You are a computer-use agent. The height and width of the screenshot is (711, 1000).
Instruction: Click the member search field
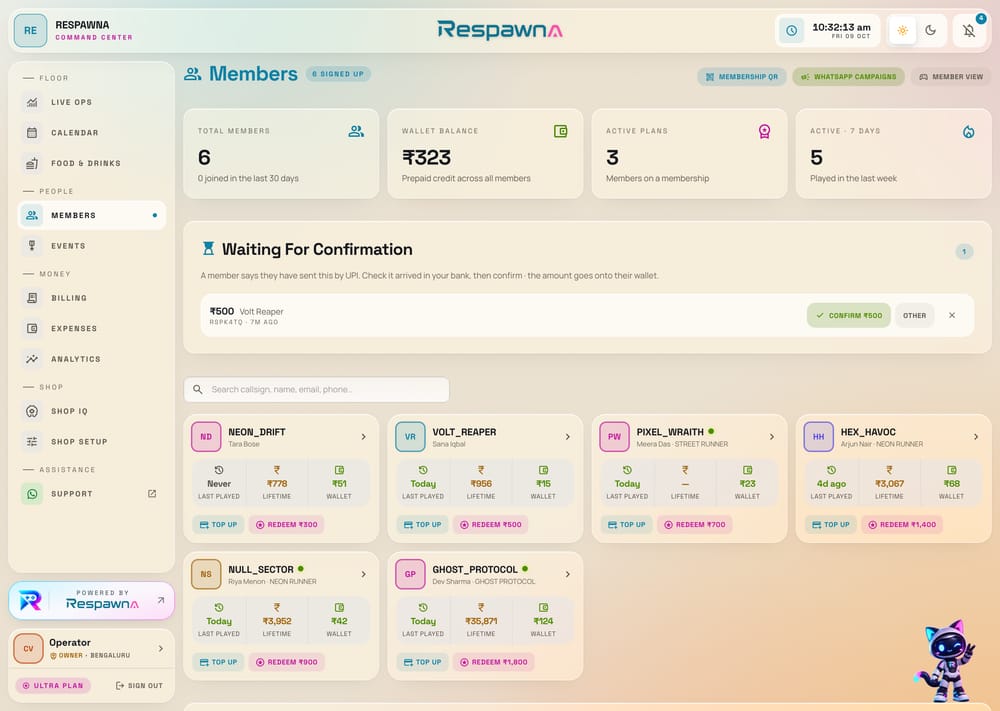tap(316, 390)
